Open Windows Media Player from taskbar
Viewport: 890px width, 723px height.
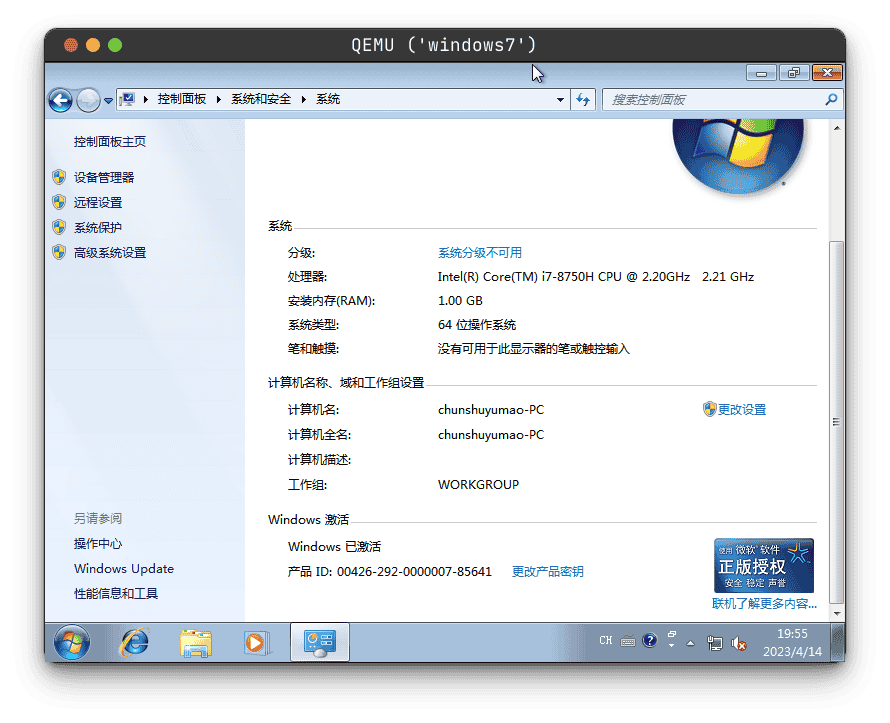pos(257,643)
